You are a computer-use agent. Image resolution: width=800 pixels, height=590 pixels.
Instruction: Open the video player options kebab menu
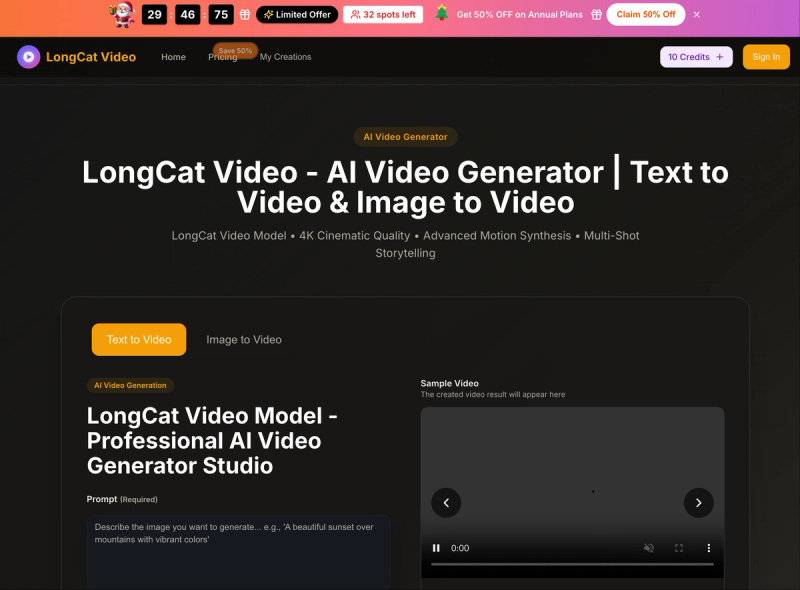click(709, 548)
